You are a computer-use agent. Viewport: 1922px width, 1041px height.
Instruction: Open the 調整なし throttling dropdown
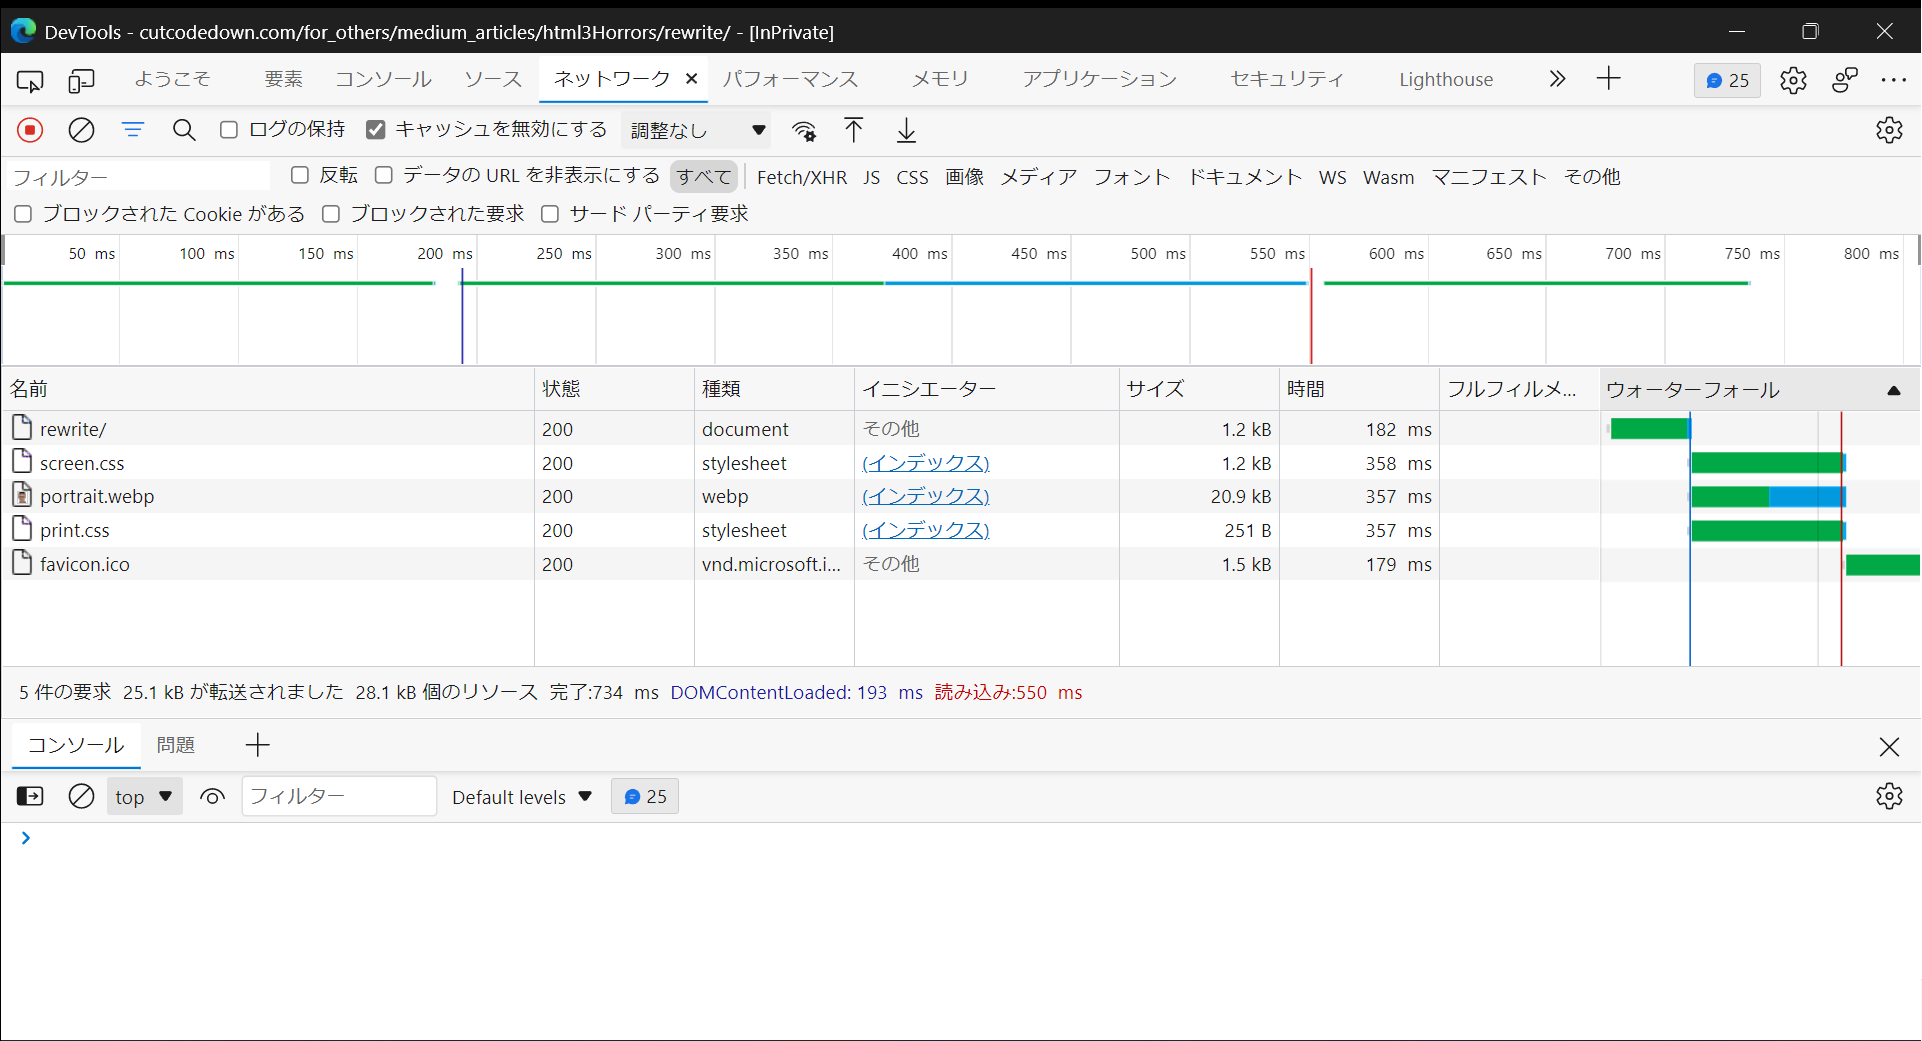pos(696,130)
